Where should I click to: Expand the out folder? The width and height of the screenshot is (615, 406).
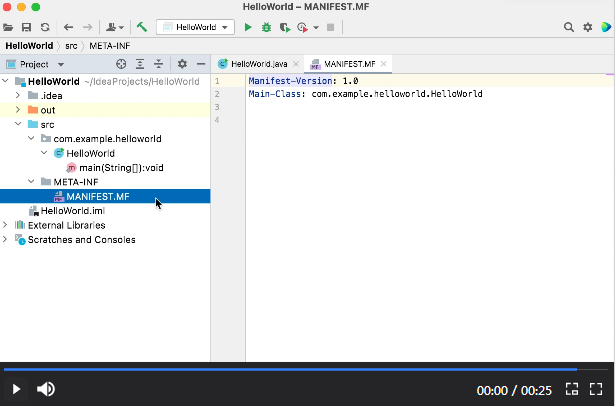coord(18,110)
